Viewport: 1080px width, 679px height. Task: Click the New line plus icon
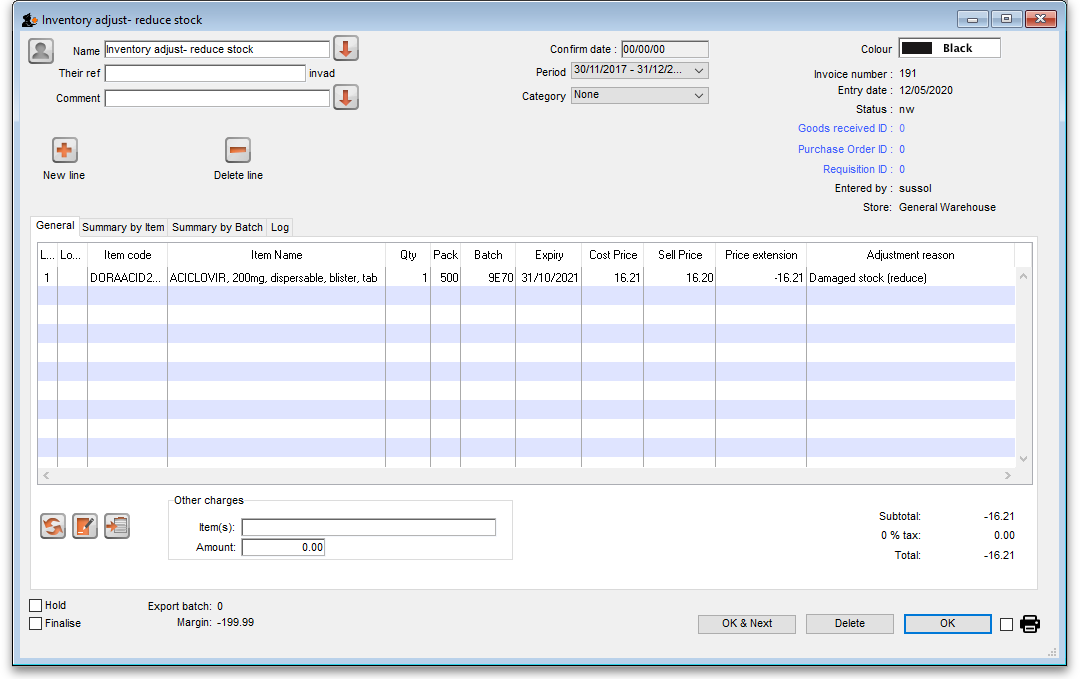click(64, 151)
